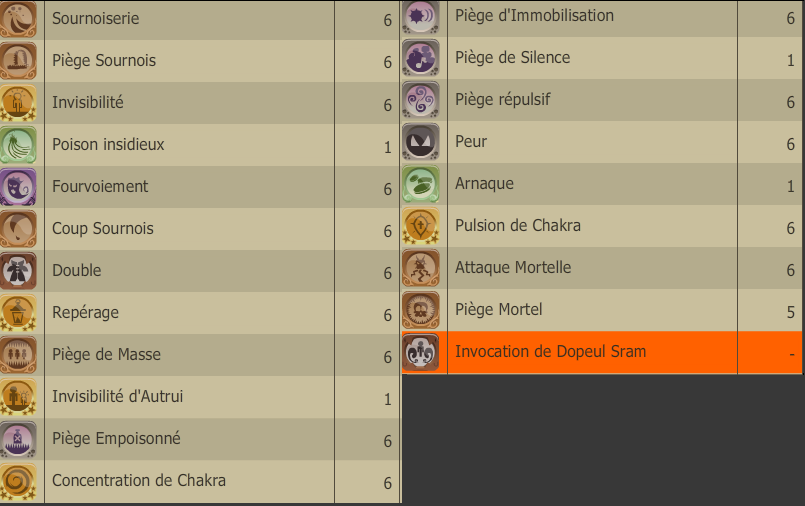Click the Repérage lantern icon
This screenshot has height=506, width=805.
tap(18, 313)
